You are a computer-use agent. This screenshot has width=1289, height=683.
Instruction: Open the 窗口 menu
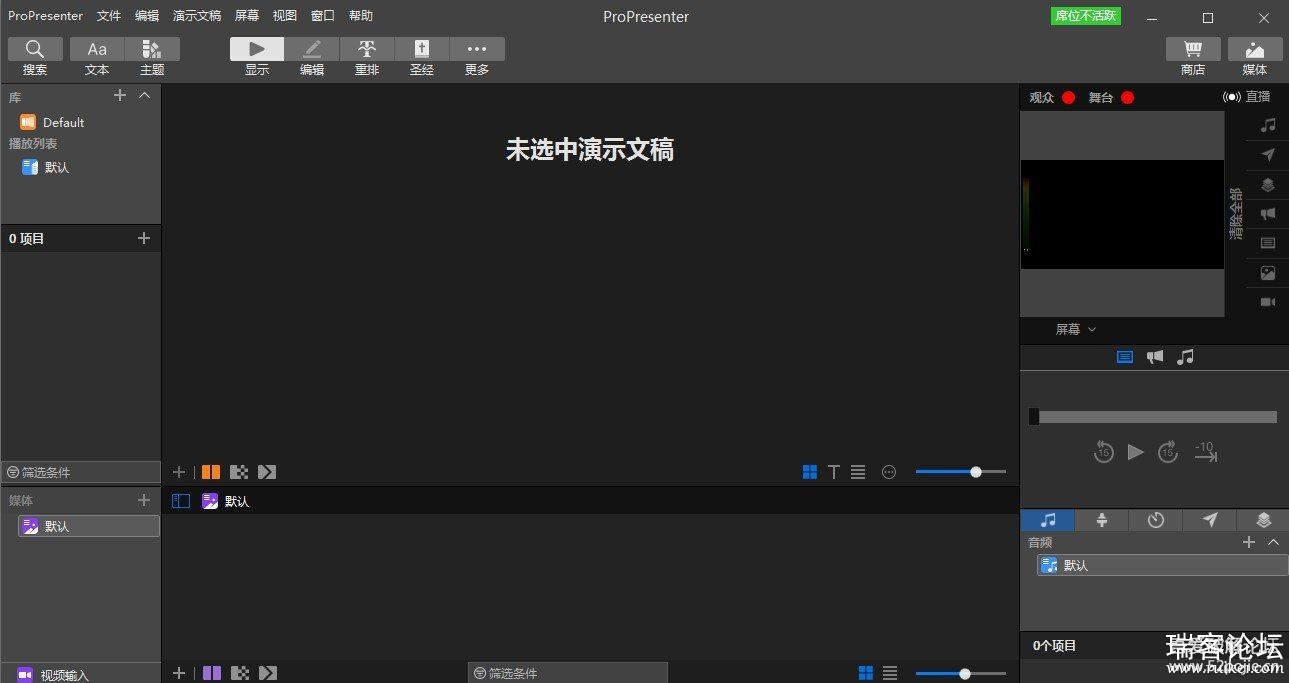coord(323,16)
